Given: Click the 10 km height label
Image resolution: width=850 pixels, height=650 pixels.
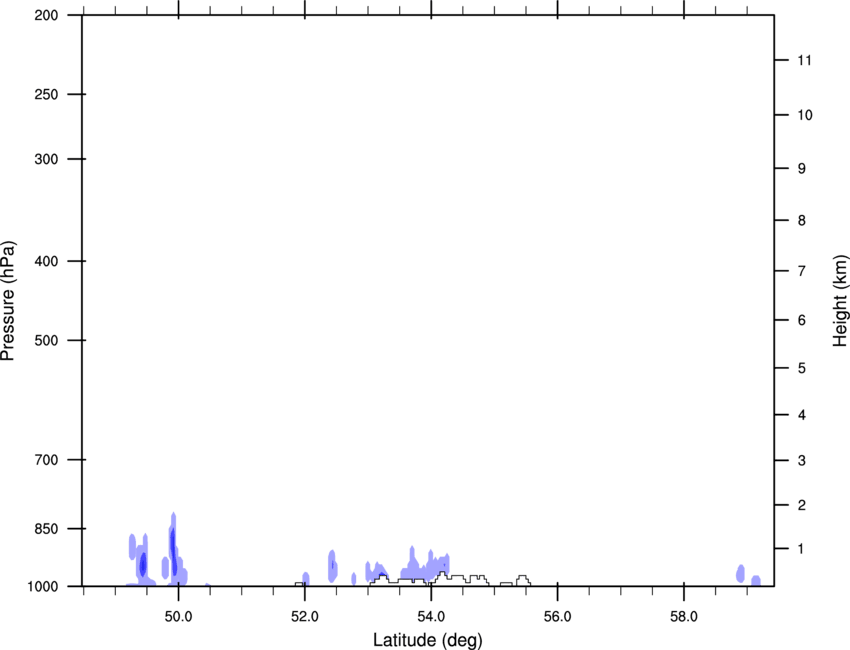Looking at the screenshot, I should coord(805,115).
